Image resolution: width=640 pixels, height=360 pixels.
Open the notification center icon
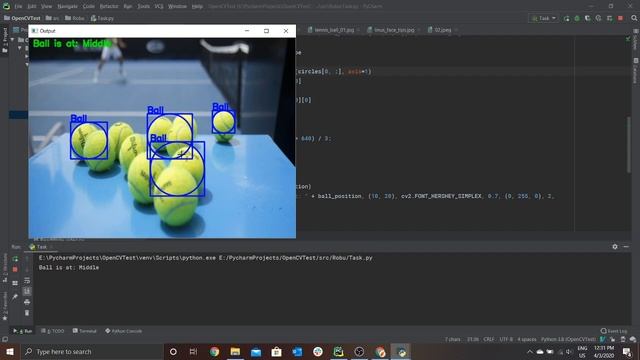[x=627, y=352]
